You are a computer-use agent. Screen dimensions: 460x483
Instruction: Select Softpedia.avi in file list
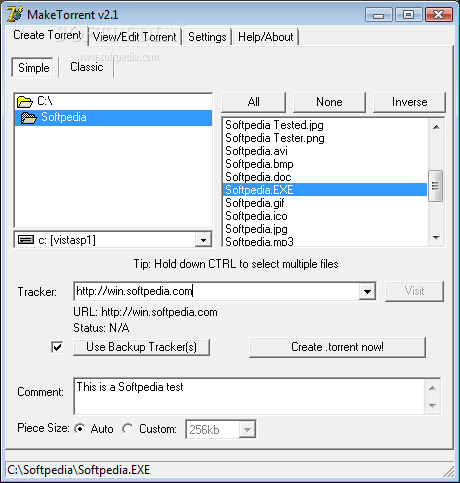[x=325, y=151]
